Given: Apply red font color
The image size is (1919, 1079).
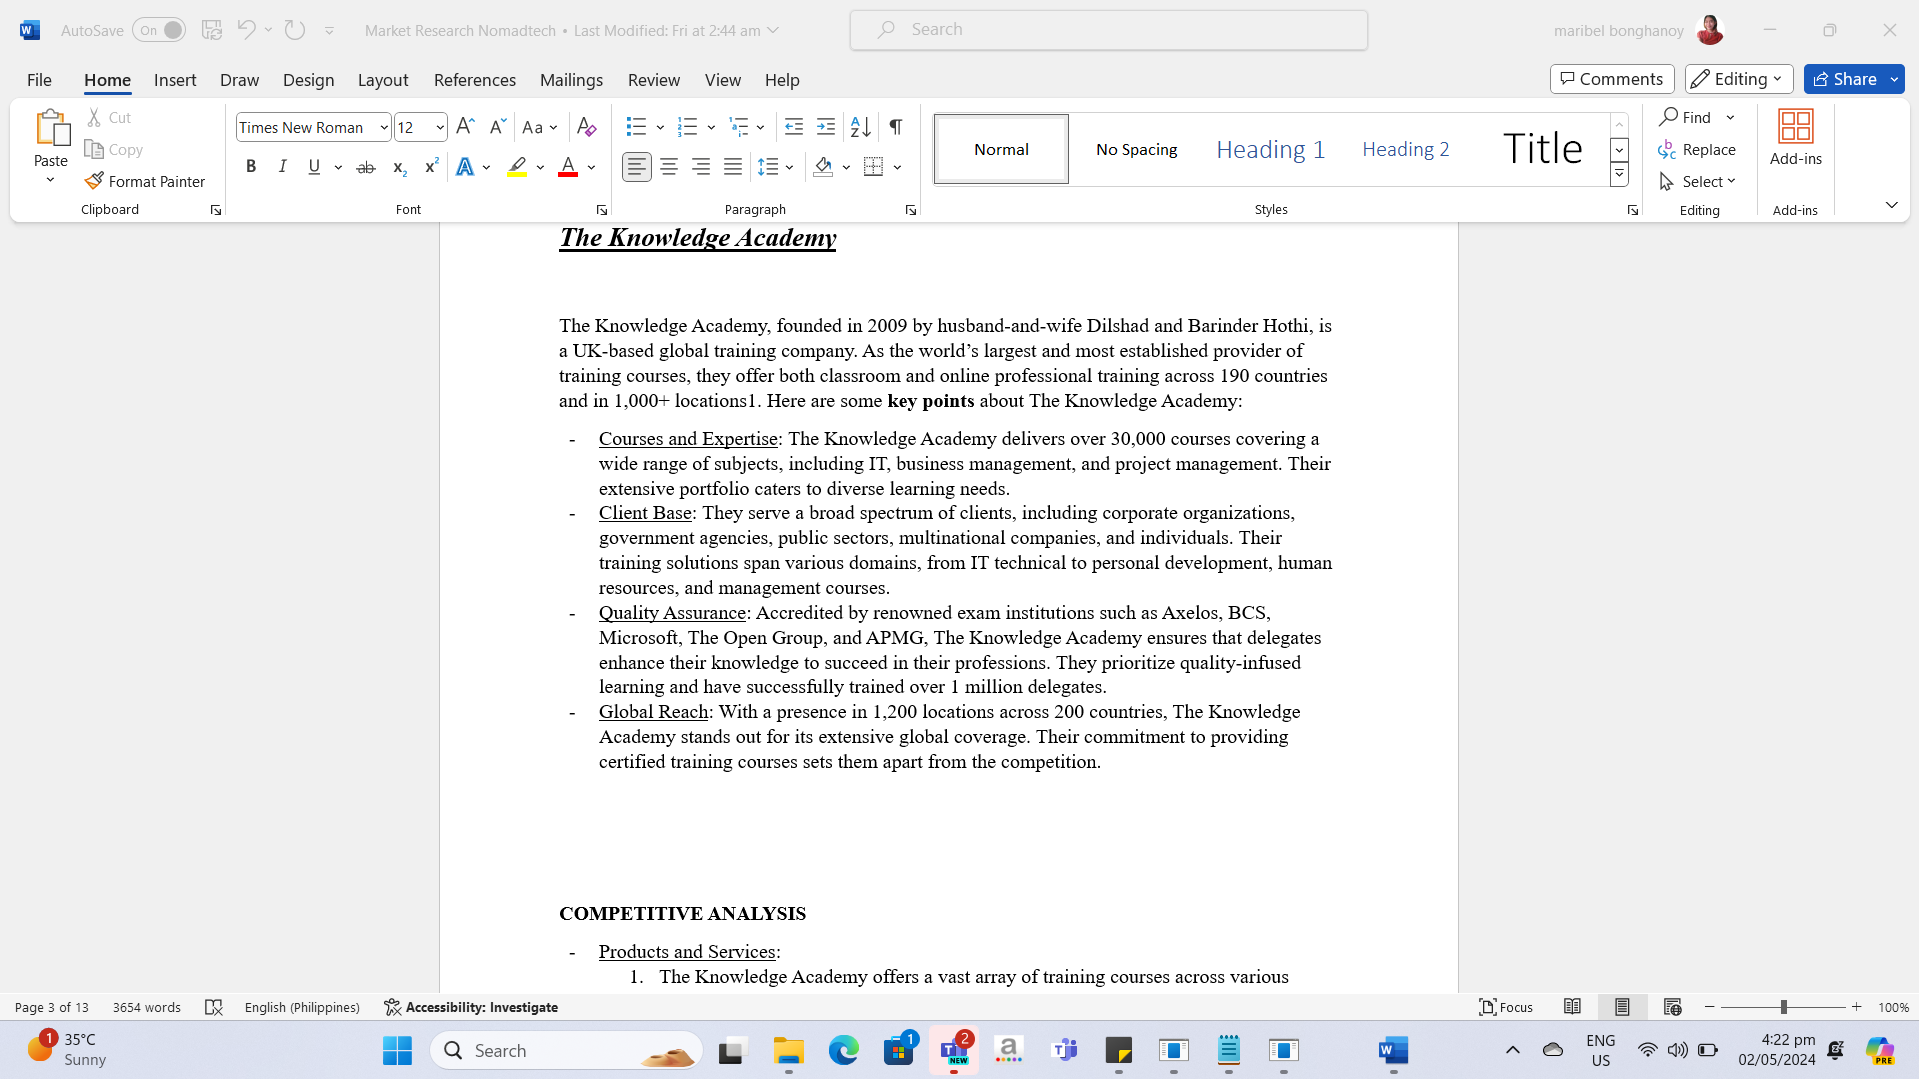Looking at the screenshot, I should pyautogui.click(x=568, y=167).
